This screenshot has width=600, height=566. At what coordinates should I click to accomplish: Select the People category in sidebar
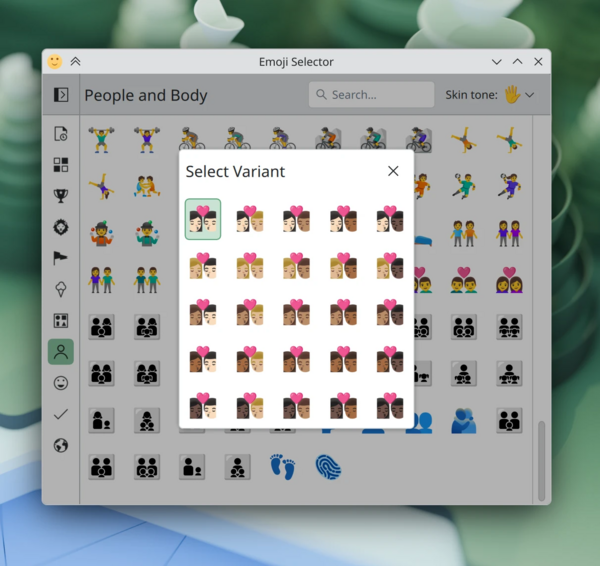61,352
